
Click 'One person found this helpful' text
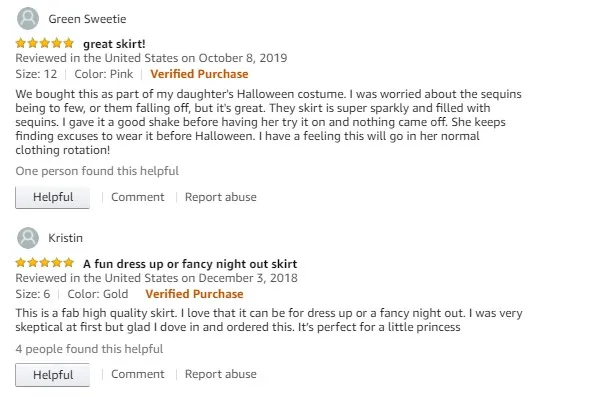point(97,171)
